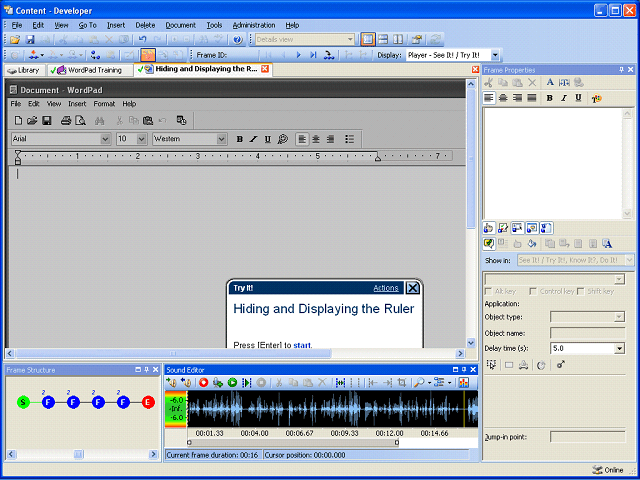Click the sound timeline scrollbar handle

(x=292, y=442)
